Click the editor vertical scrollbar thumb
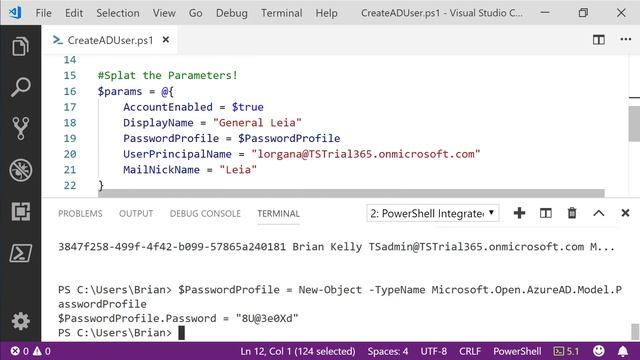640x360 pixels. pos(634,125)
